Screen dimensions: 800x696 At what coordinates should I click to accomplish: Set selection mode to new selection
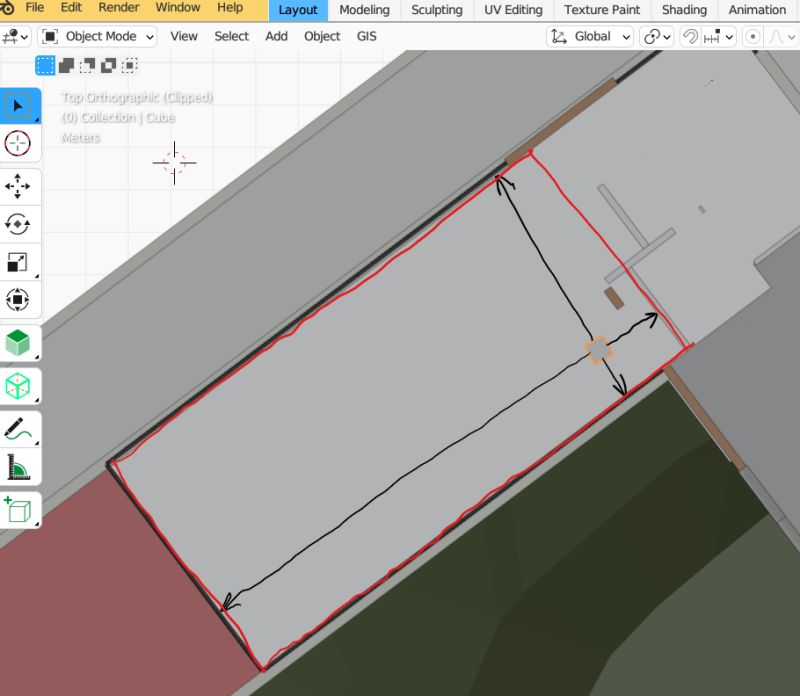[45, 65]
